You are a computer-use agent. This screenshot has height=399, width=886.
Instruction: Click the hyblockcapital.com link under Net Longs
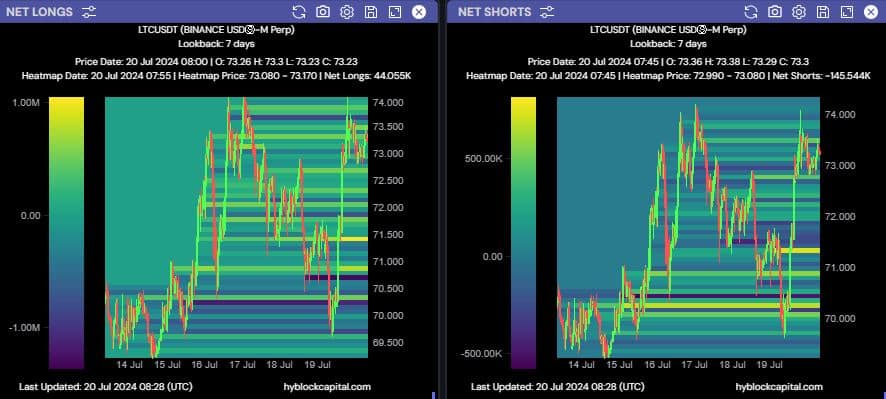click(x=327, y=387)
